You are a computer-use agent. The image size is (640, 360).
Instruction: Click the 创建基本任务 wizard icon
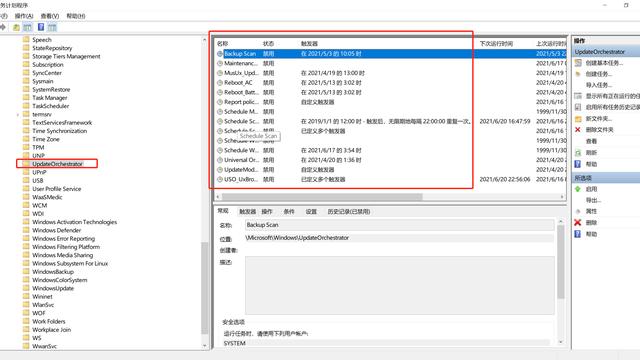tap(578, 63)
